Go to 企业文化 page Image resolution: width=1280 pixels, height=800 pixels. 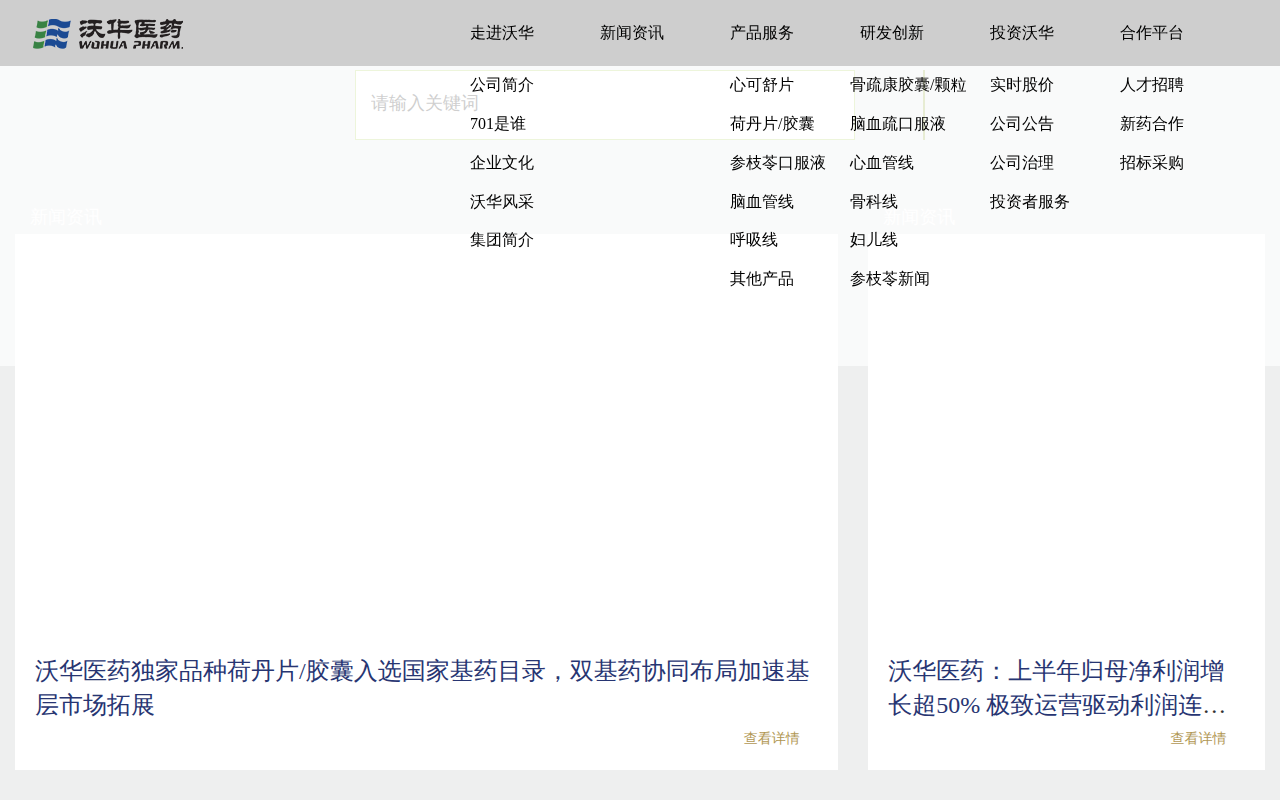pyautogui.click(x=502, y=163)
